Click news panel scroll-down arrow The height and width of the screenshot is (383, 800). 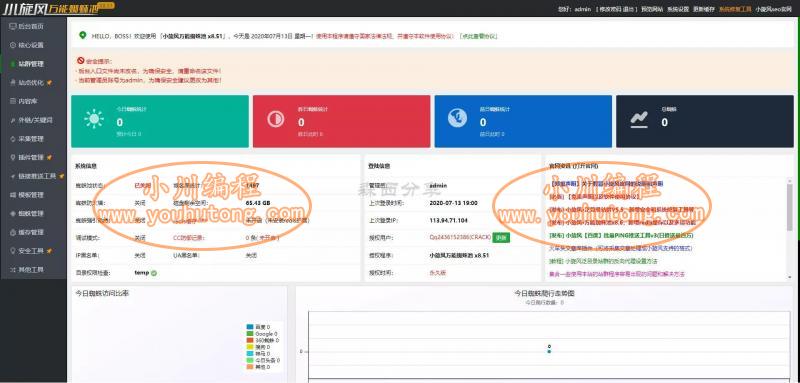(790, 276)
